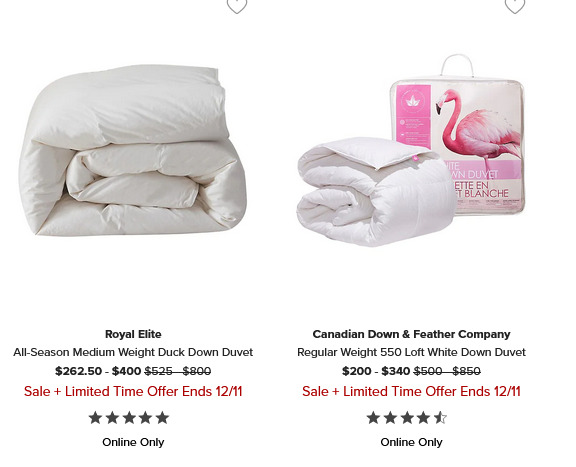Open All-Season Medium Weight Duck Down Duvet

click(x=133, y=352)
